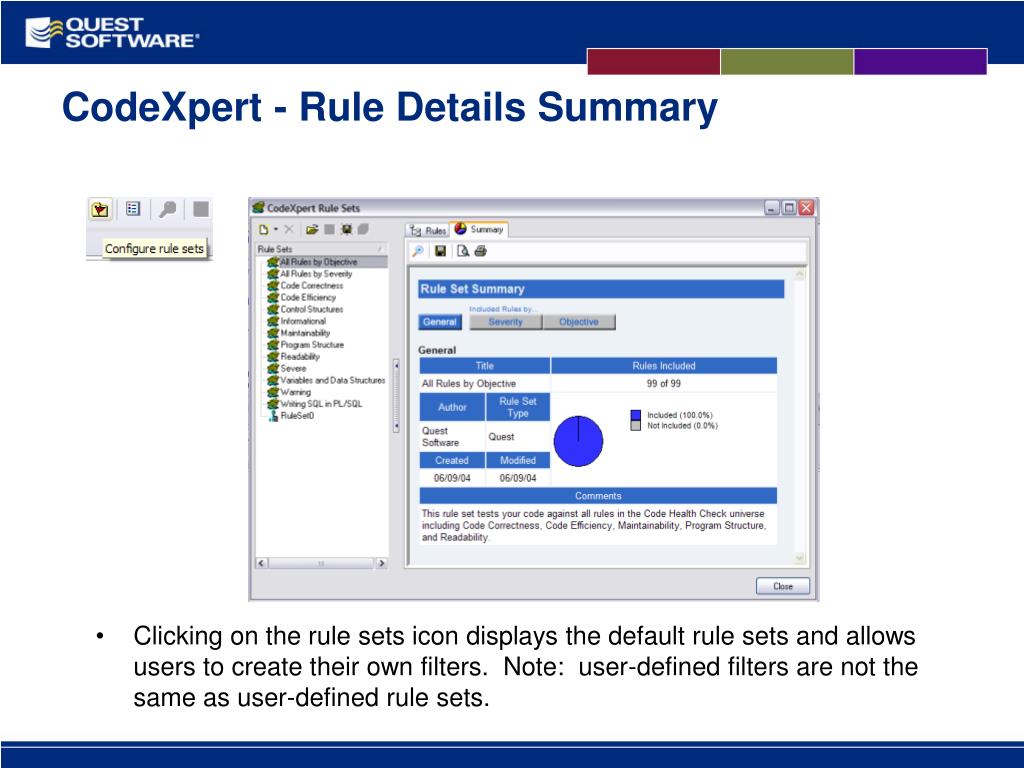This screenshot has height=768, width=1024.
Task: Click the dark green chip-like icon in Rule Sets toolbar
Action: (x=346, y=229)
